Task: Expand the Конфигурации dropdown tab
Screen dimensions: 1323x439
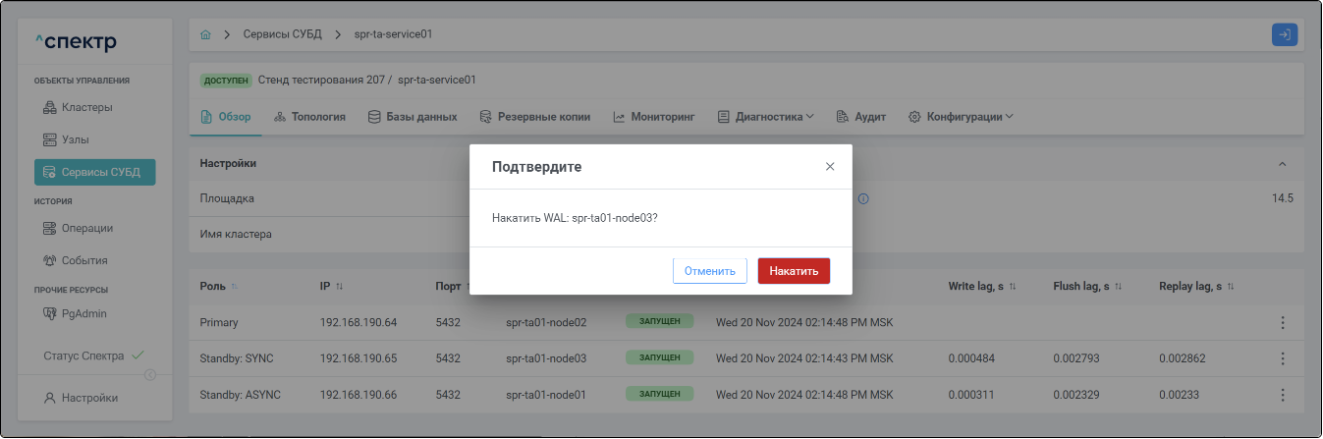Action: click(x=961, y=117)
